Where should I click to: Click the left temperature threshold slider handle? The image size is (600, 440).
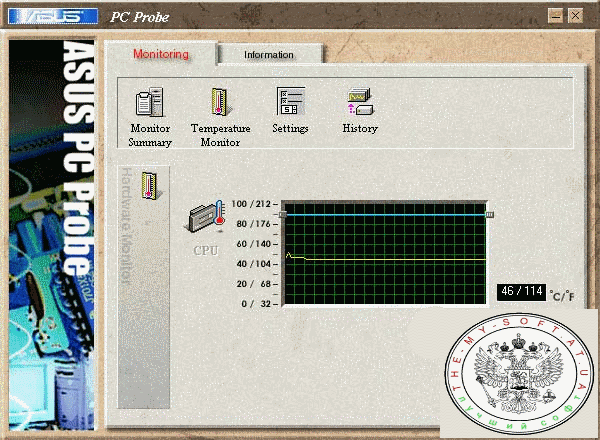click(x=283, y=214)
